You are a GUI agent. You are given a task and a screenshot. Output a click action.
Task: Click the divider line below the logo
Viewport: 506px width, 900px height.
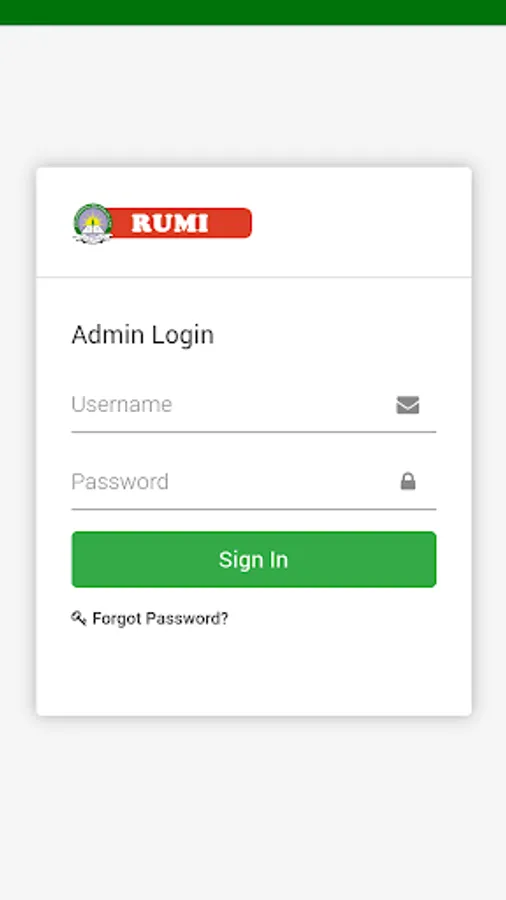254,277
